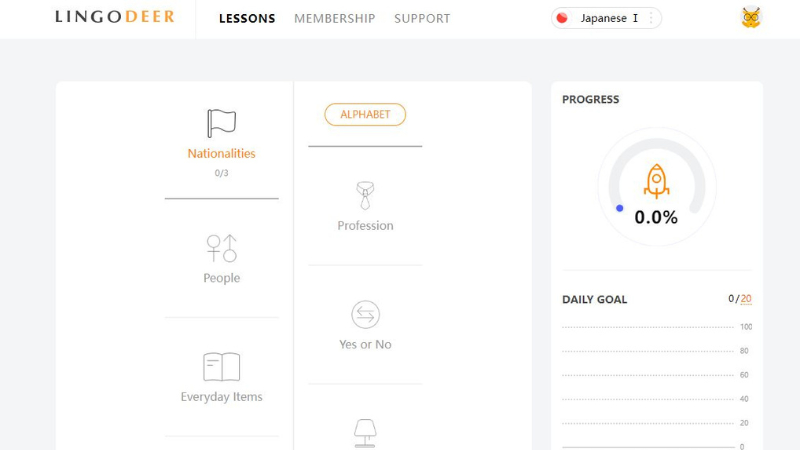Open the Support tab
This screenshot has height=450, width=800.
point(422,18)
